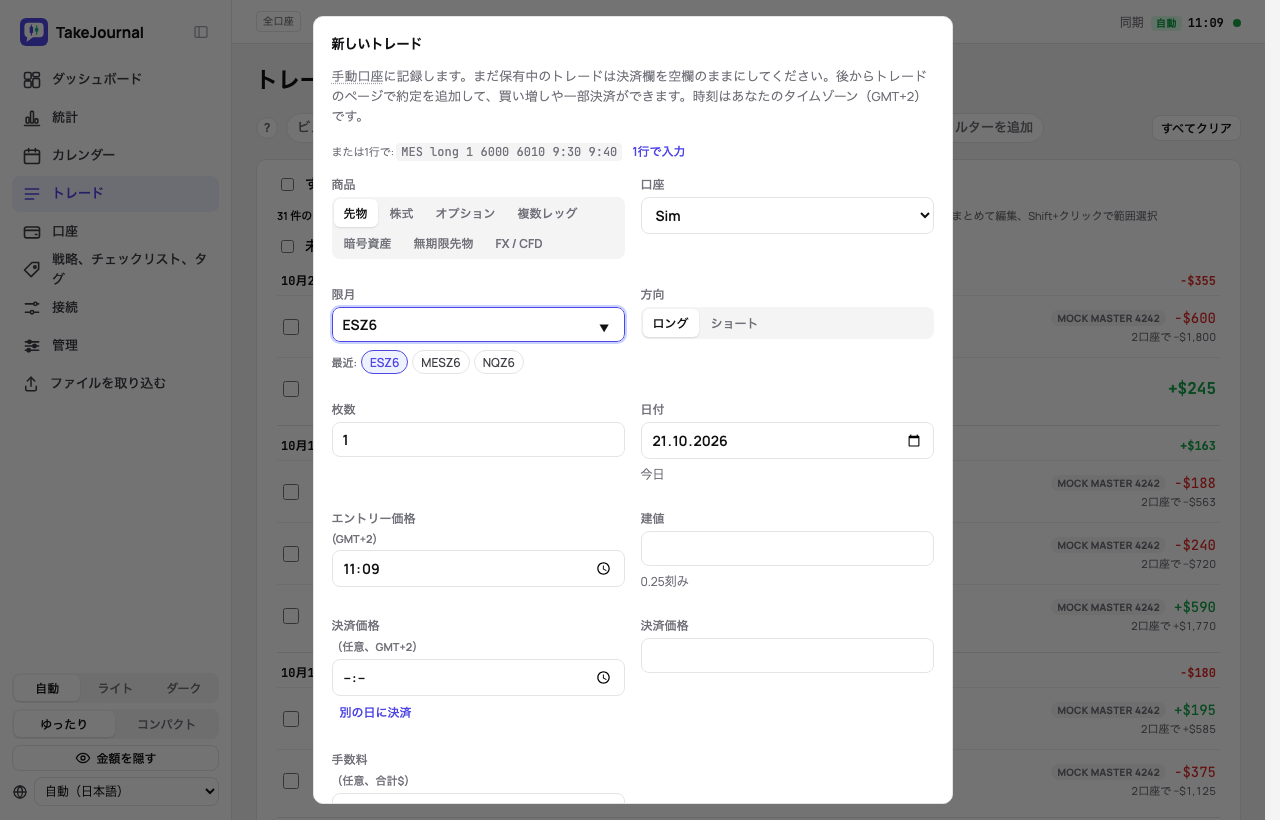The height and width of the screenshot is (820, 1280).
Task: Toggle checkbox for -$375 trade row
Action: 291,781
